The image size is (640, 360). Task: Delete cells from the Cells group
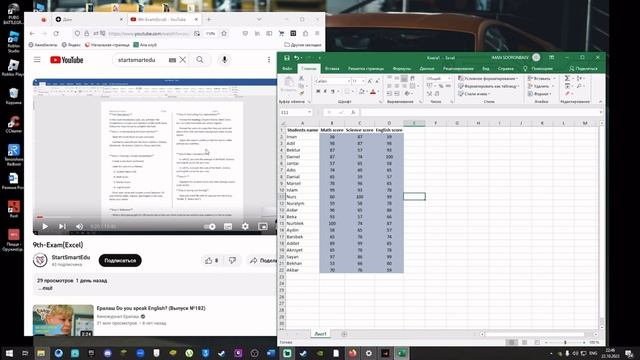[x=541, y=86]
